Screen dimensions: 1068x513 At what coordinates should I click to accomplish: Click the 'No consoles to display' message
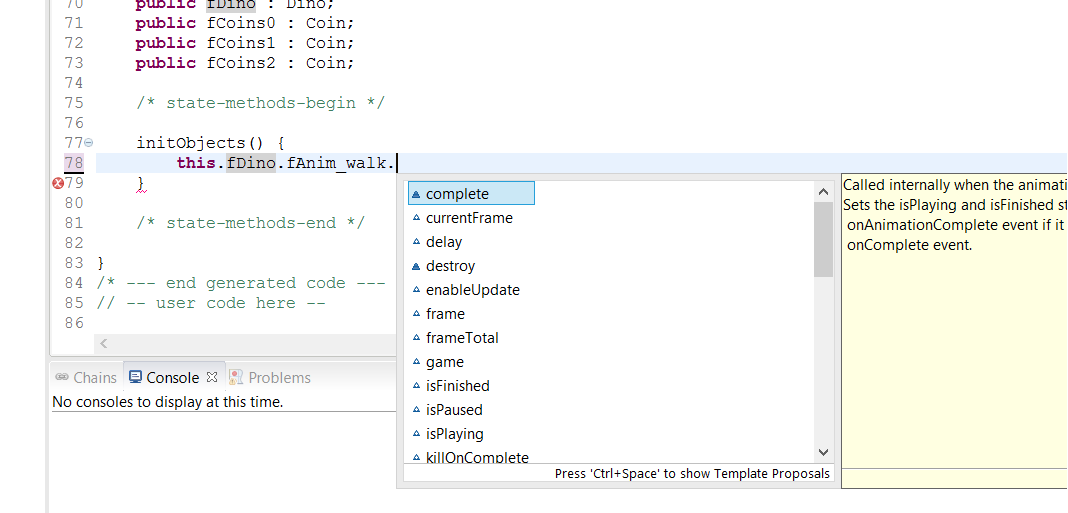point(168,402)
